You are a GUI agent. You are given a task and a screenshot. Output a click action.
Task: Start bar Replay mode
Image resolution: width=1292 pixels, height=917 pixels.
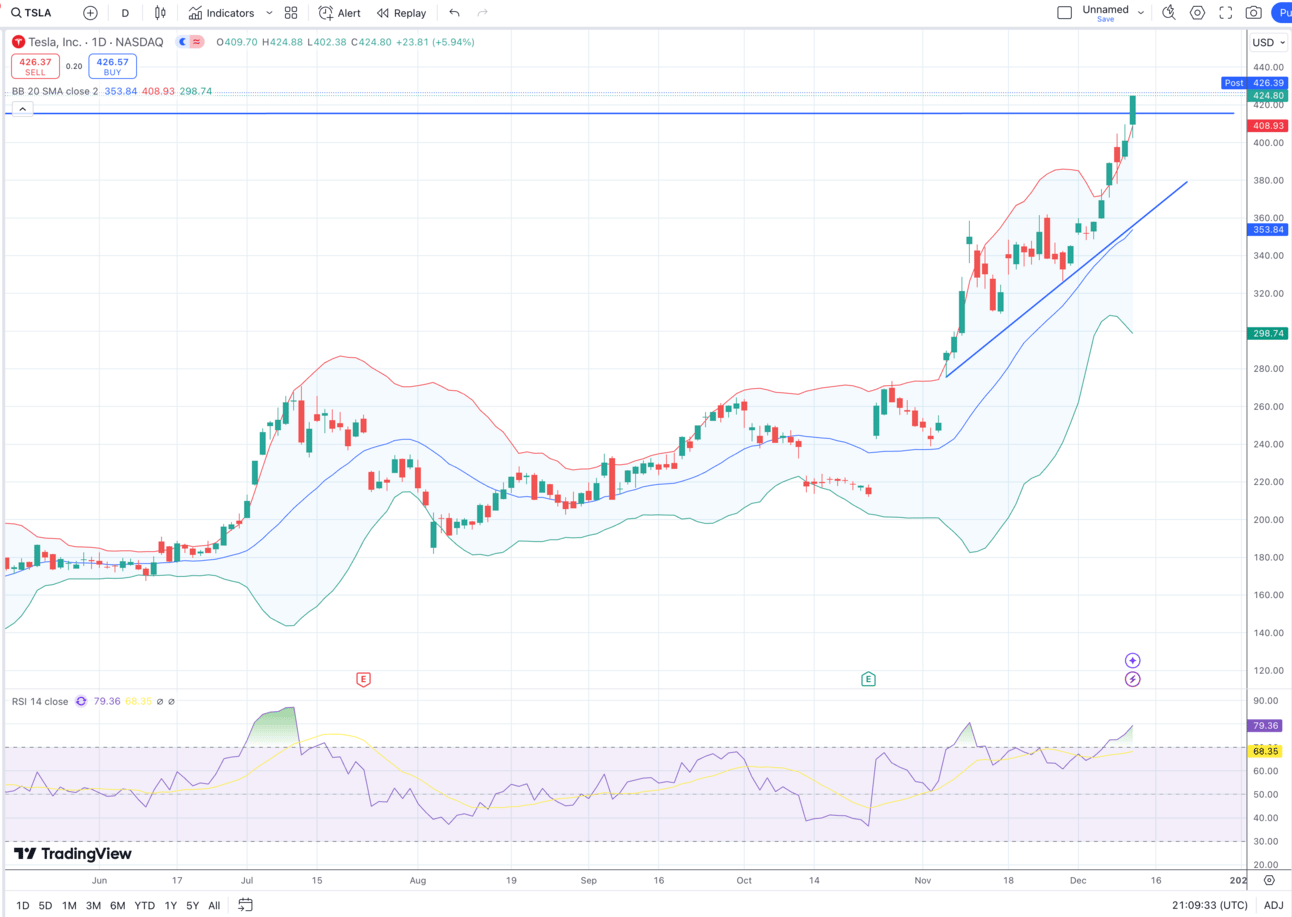click(x=401, y=13)
